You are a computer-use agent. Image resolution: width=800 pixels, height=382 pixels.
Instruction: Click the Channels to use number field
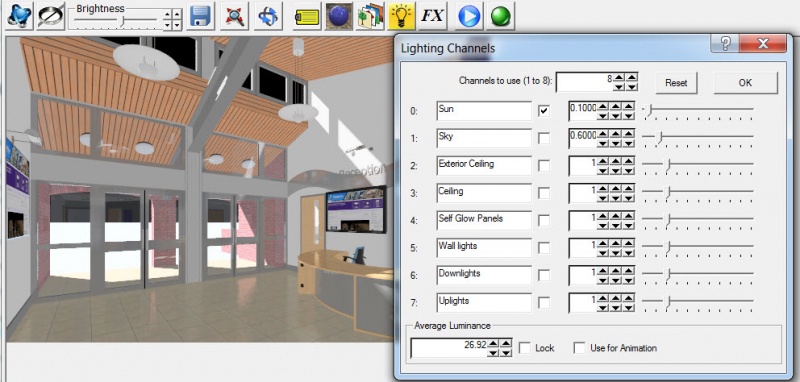pos(584,82)
